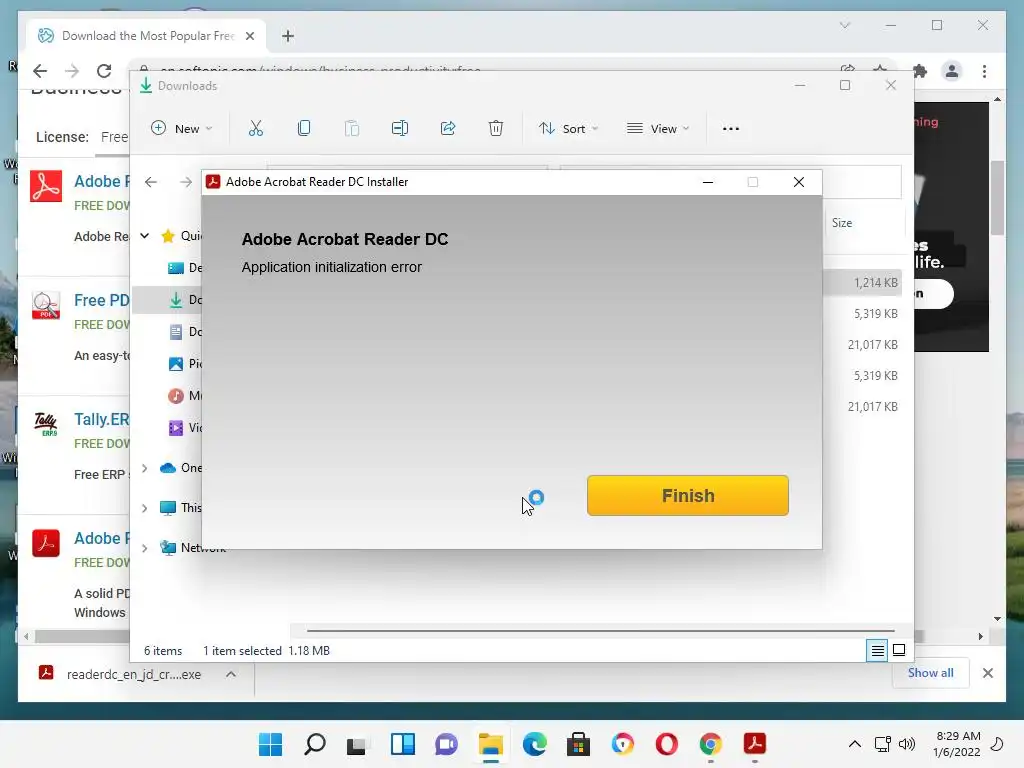Screen dimensions: 1024x768
Task: Click Free PDF link on Softonic page
Action: [x=101, y=300]
